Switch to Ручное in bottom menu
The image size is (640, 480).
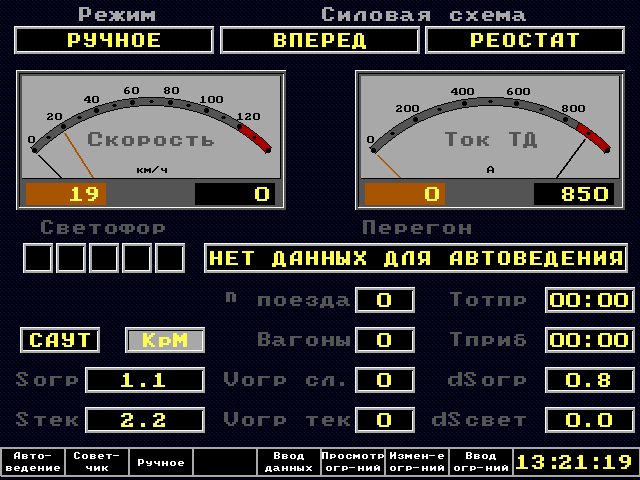[x=160, y=462]
